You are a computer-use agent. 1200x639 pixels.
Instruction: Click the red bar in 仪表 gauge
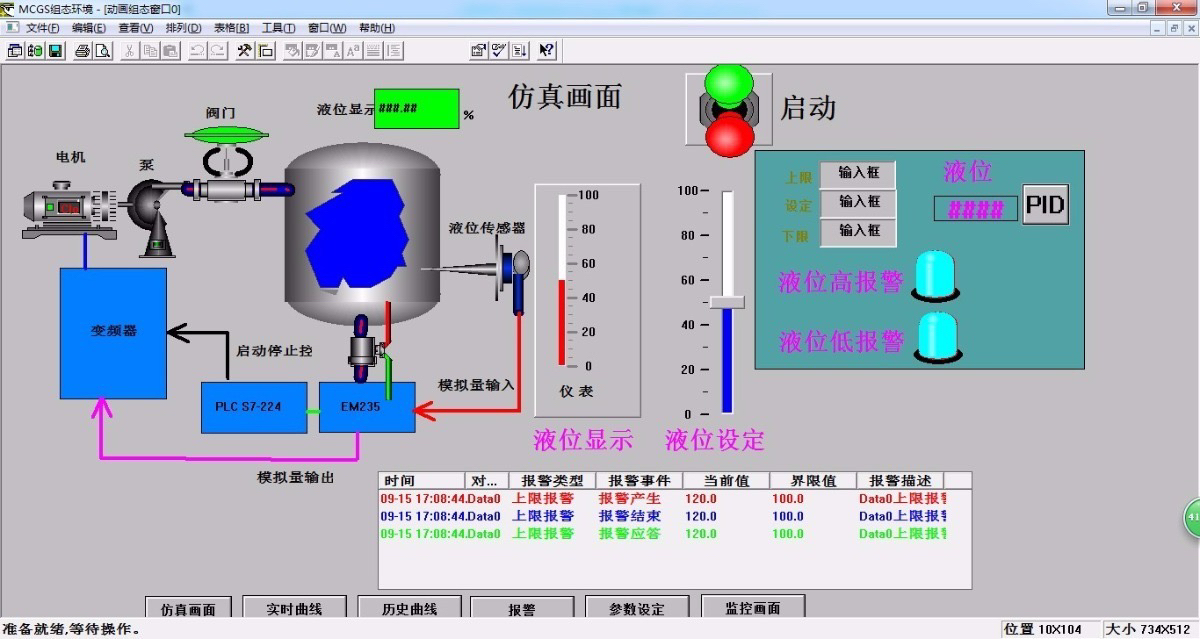coord(562,322)
